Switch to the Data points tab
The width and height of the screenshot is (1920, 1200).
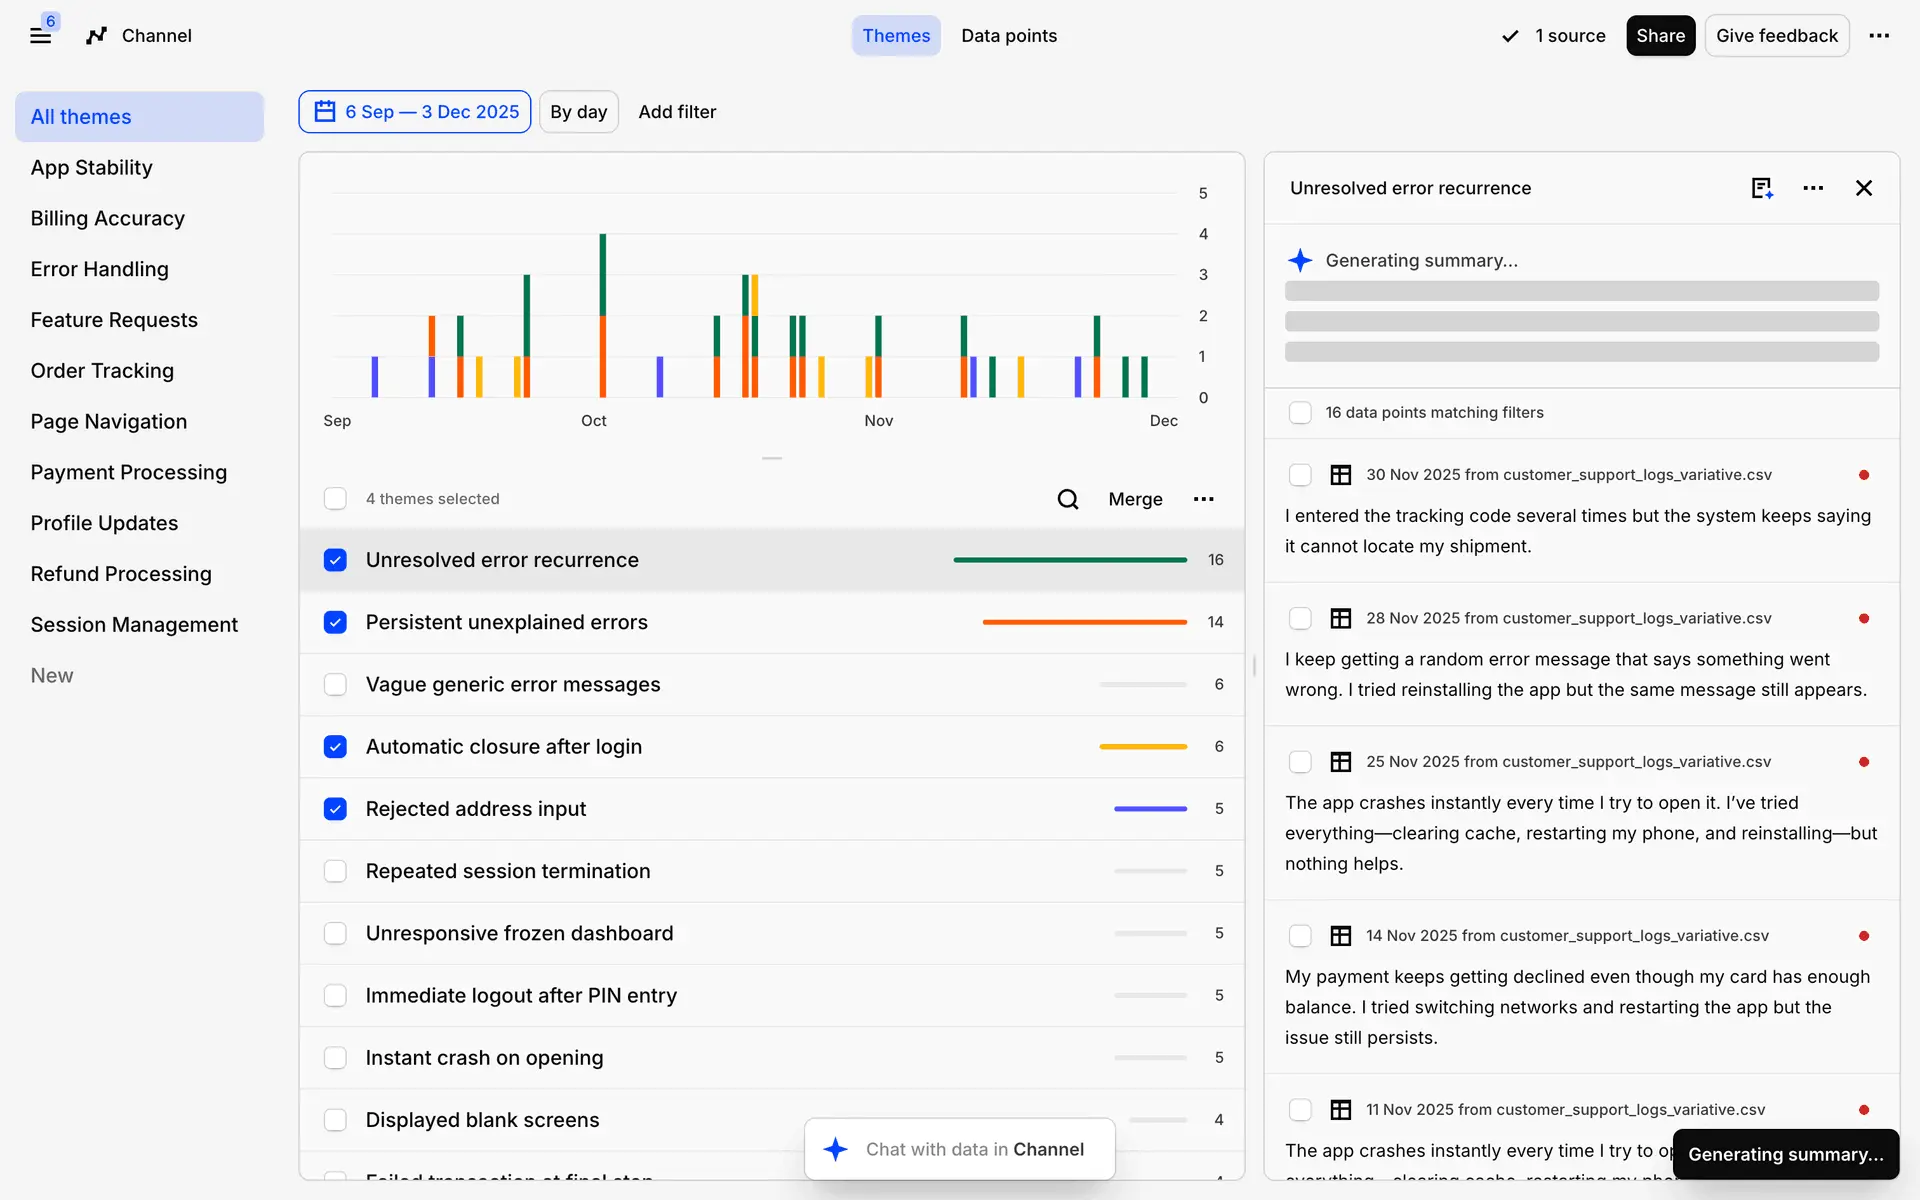(1008, 36)
